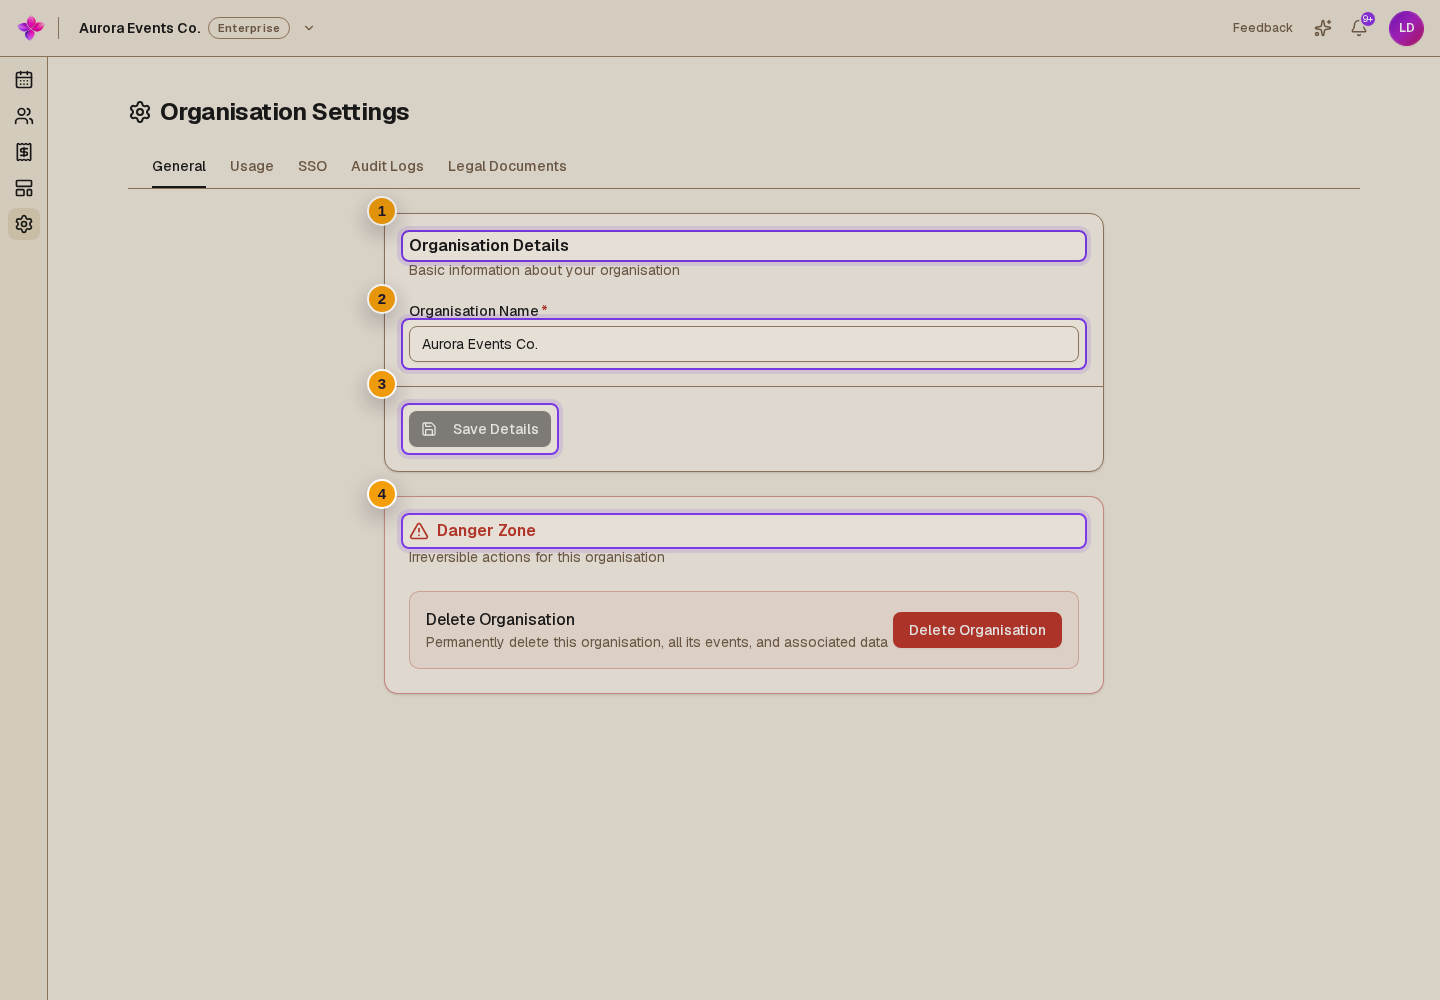The image size is (1440, 1000).
Task: Switch to the SSO tab
Action: (x=312, y=166)
